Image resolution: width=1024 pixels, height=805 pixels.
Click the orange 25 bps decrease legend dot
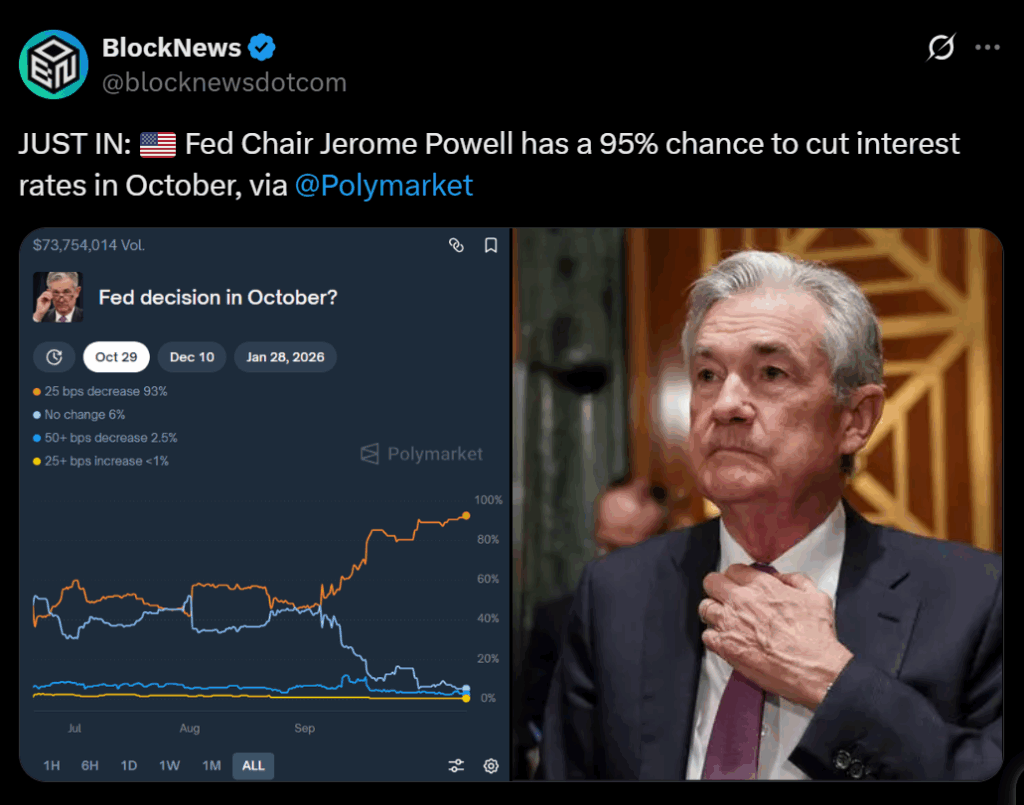coord(37,392)
